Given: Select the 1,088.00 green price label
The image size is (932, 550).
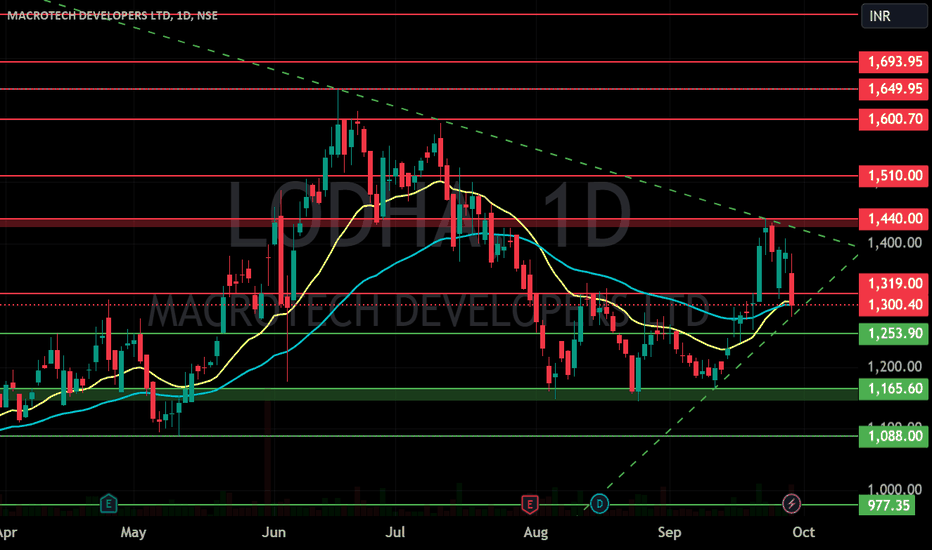Looking at the screenshot, I should coord(893,436).
